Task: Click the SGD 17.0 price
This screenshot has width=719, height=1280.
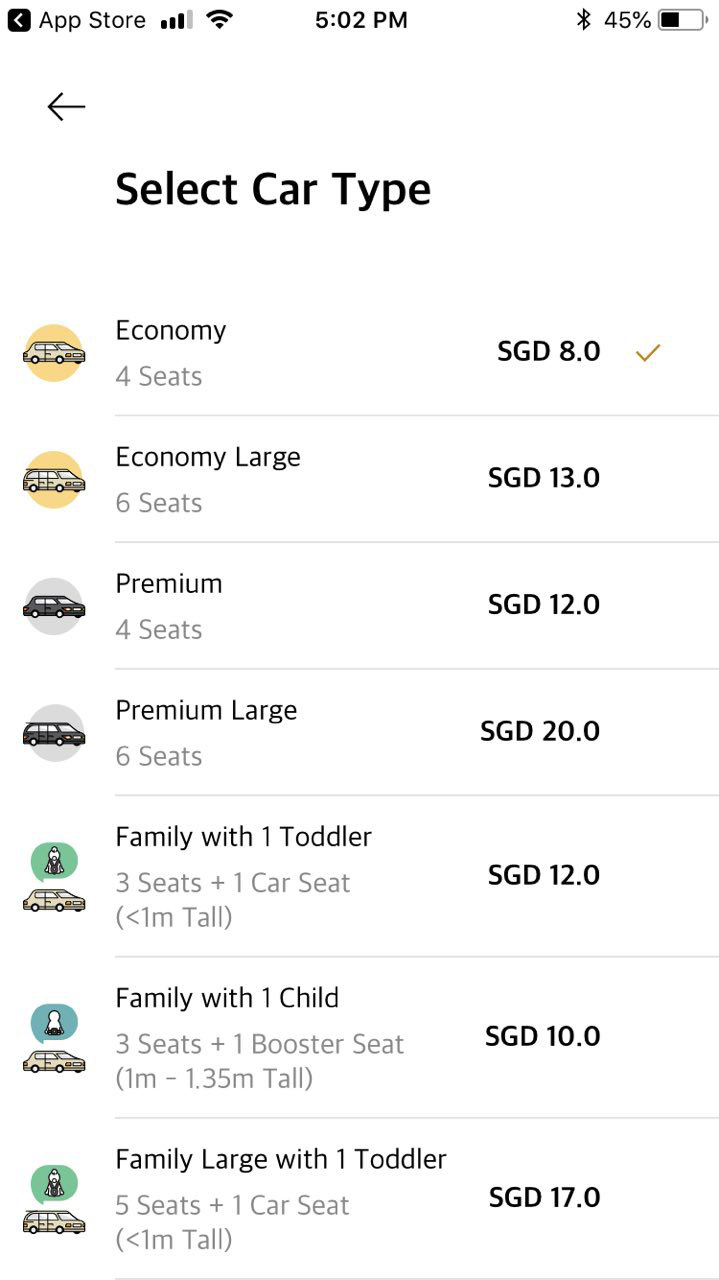Action: 544,1198
